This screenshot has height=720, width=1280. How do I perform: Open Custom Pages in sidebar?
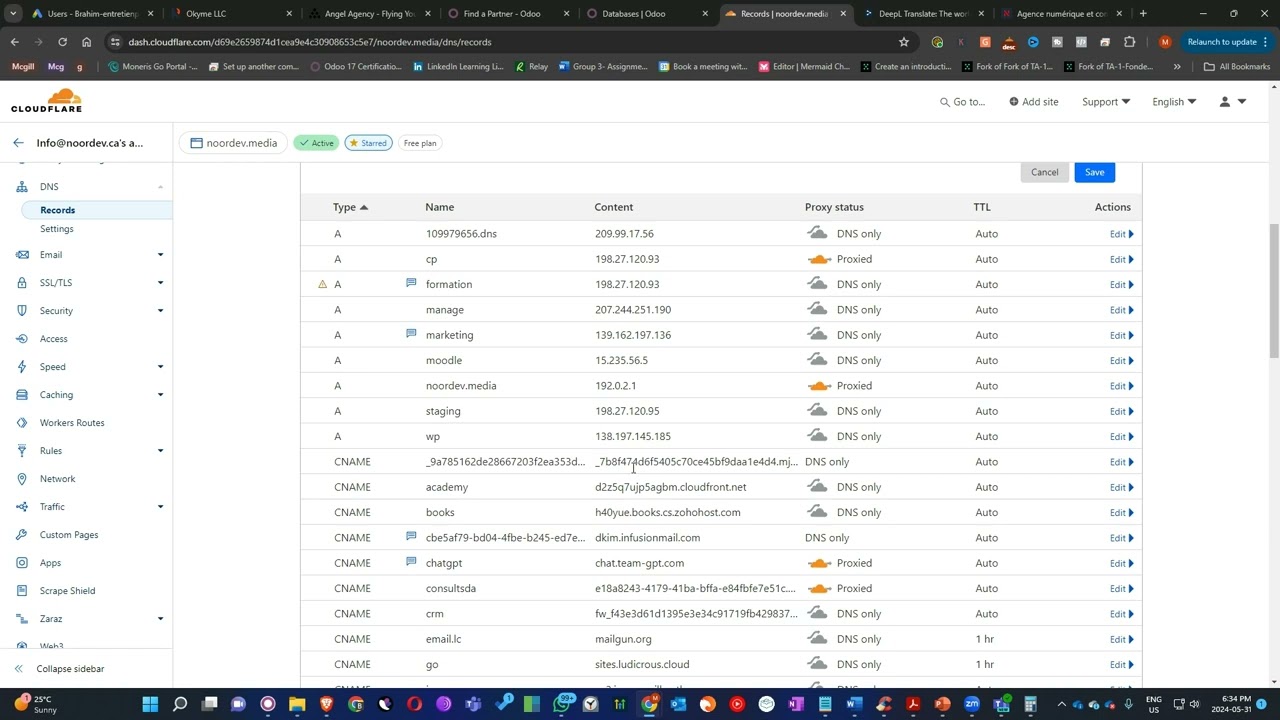[x=69, y=535]
